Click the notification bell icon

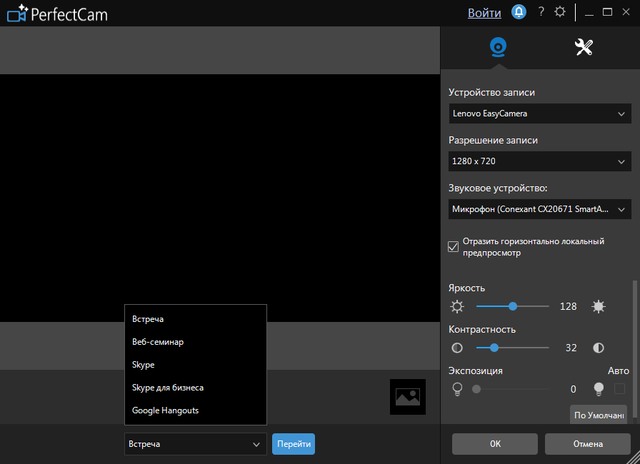518,13
